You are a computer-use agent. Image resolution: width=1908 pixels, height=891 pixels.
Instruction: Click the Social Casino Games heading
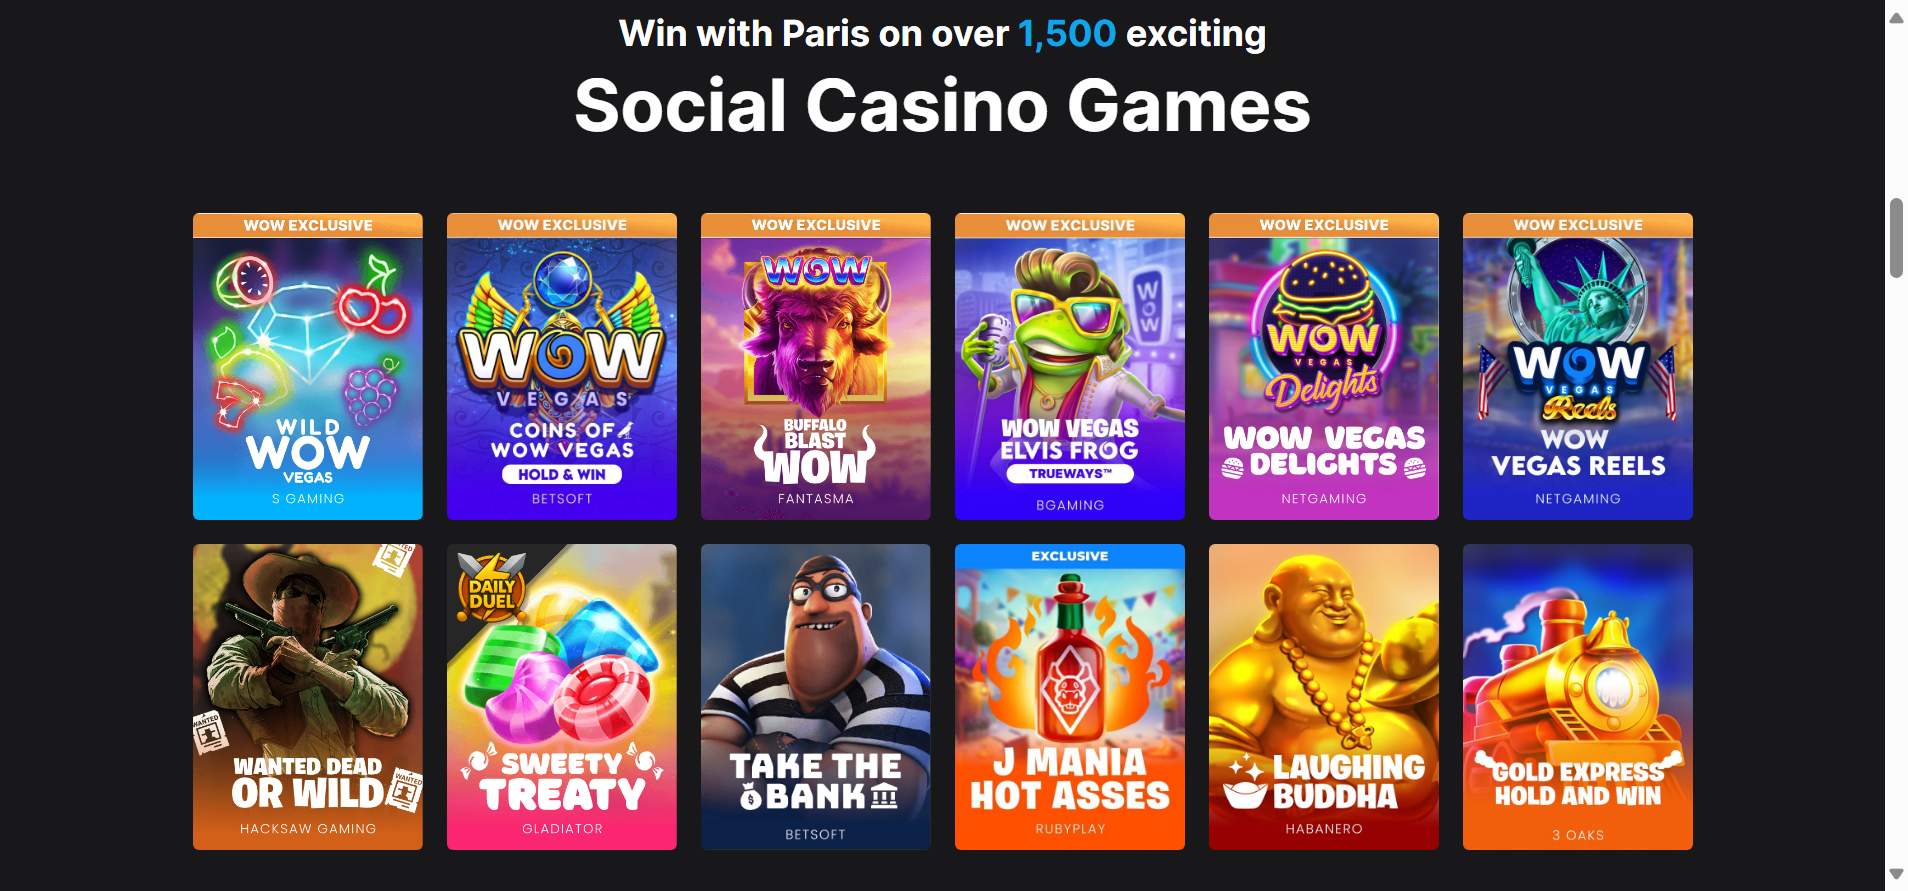coord(942,106)
